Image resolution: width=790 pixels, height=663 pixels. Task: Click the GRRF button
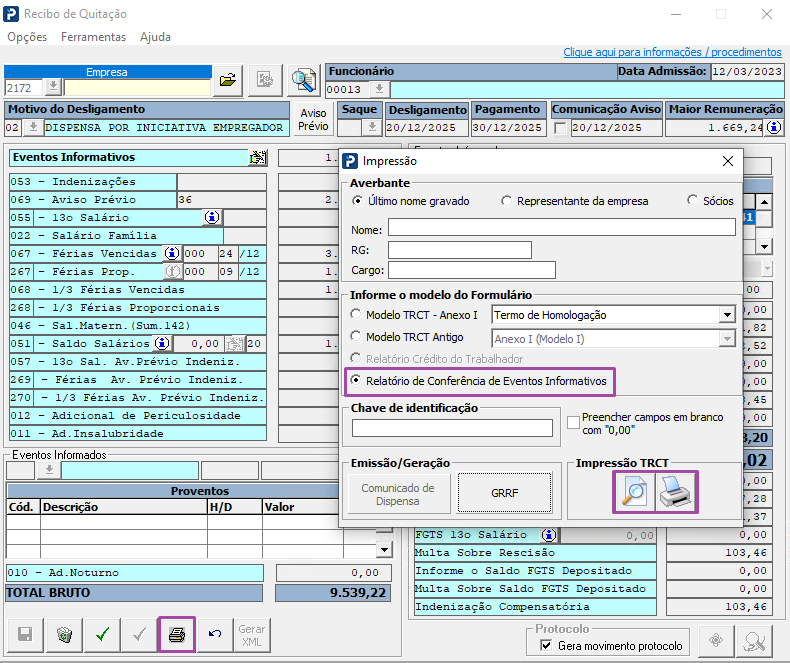[x=504, y=493]
